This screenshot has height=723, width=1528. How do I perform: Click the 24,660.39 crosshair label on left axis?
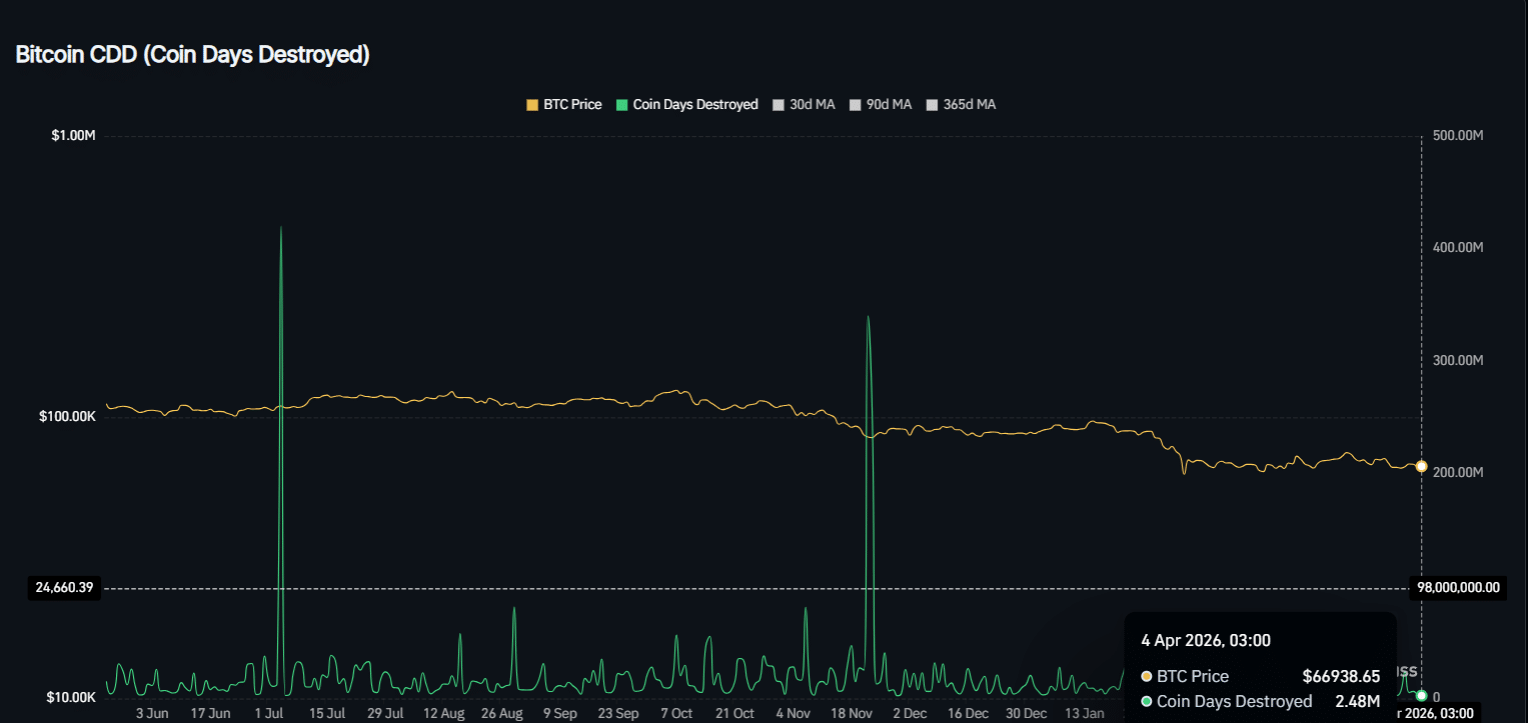[64, 588]
